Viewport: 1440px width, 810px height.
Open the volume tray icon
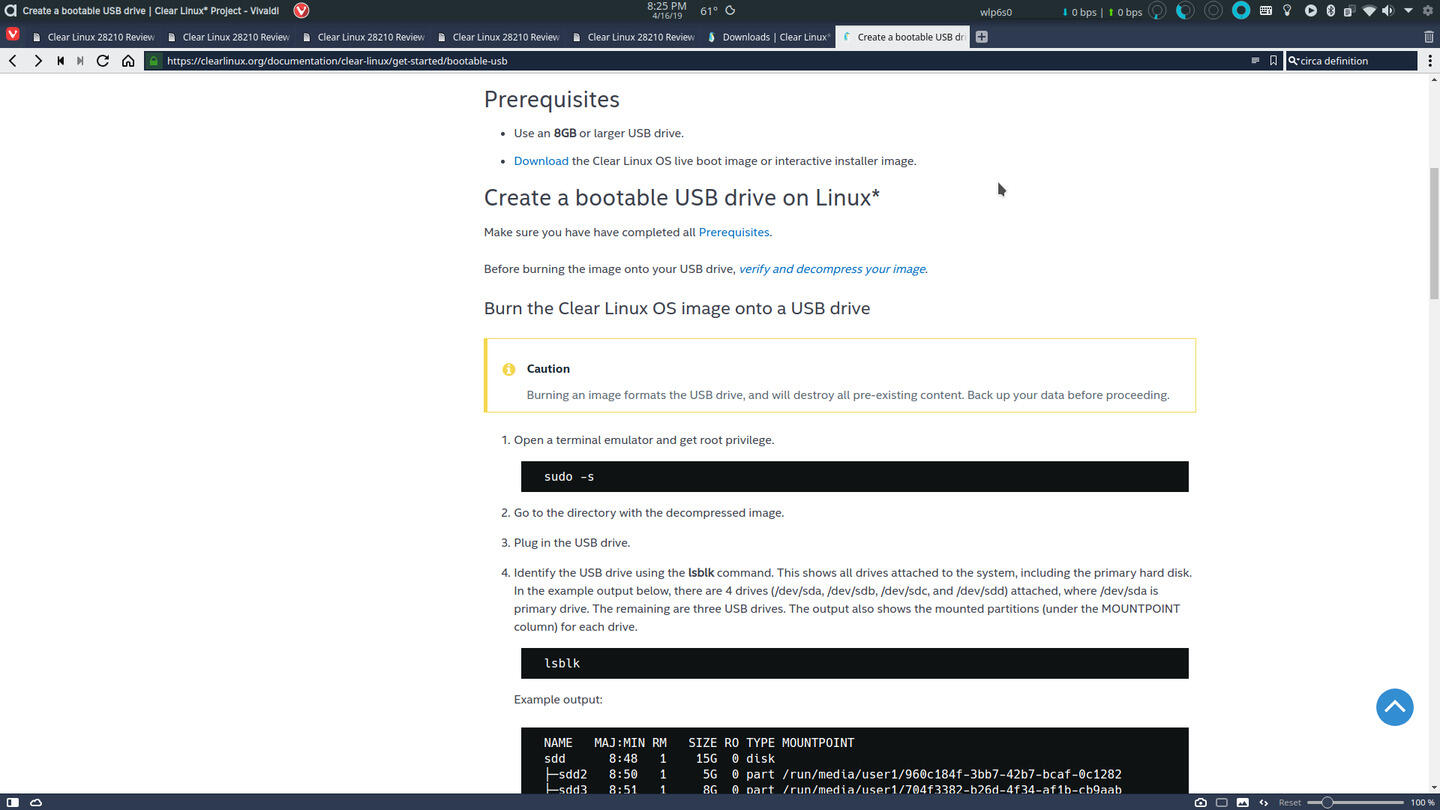click(x=1388, y=11)
